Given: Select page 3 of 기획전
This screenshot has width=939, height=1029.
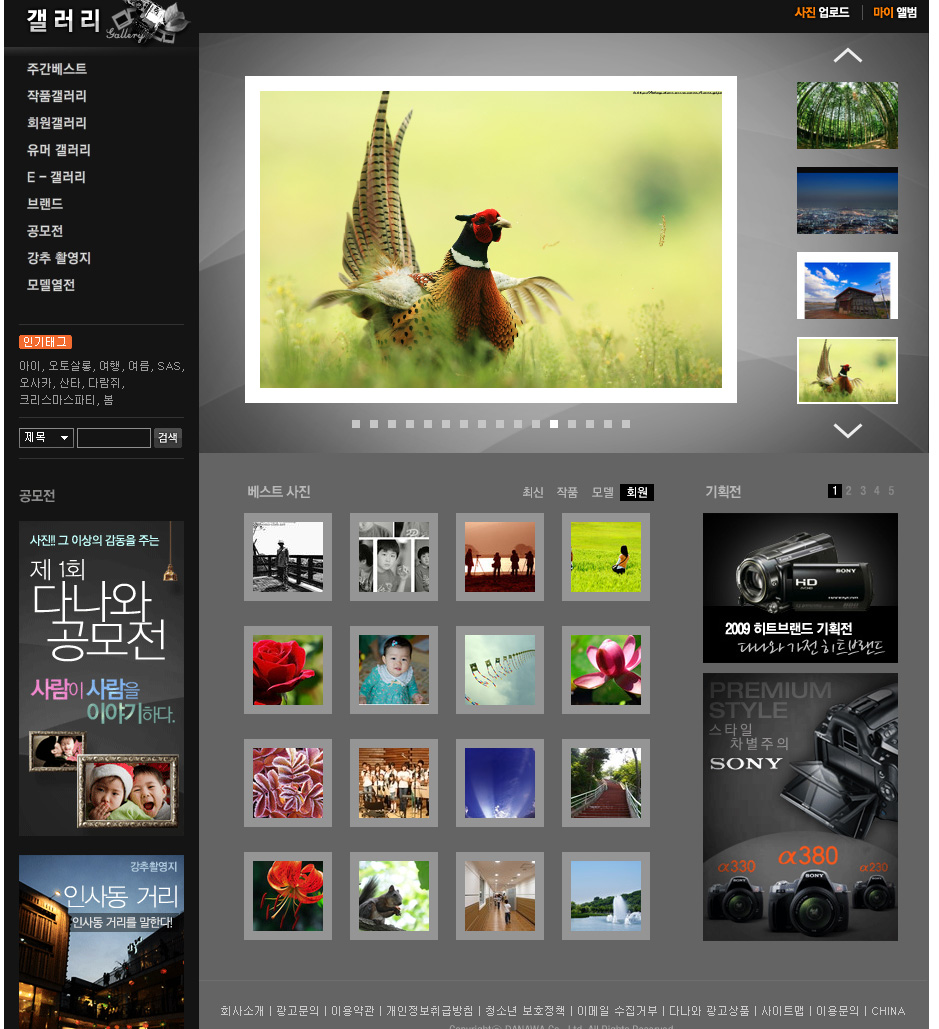Looking at the screenshot, I should pyautogui.click(x=863, y=491).
